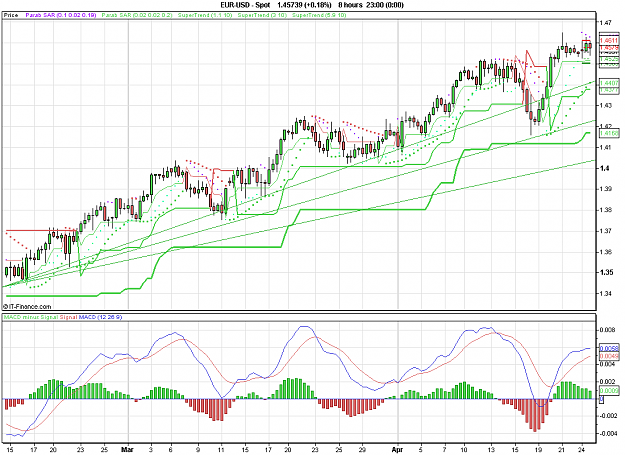Click the 1.41 price axis label

606,147
